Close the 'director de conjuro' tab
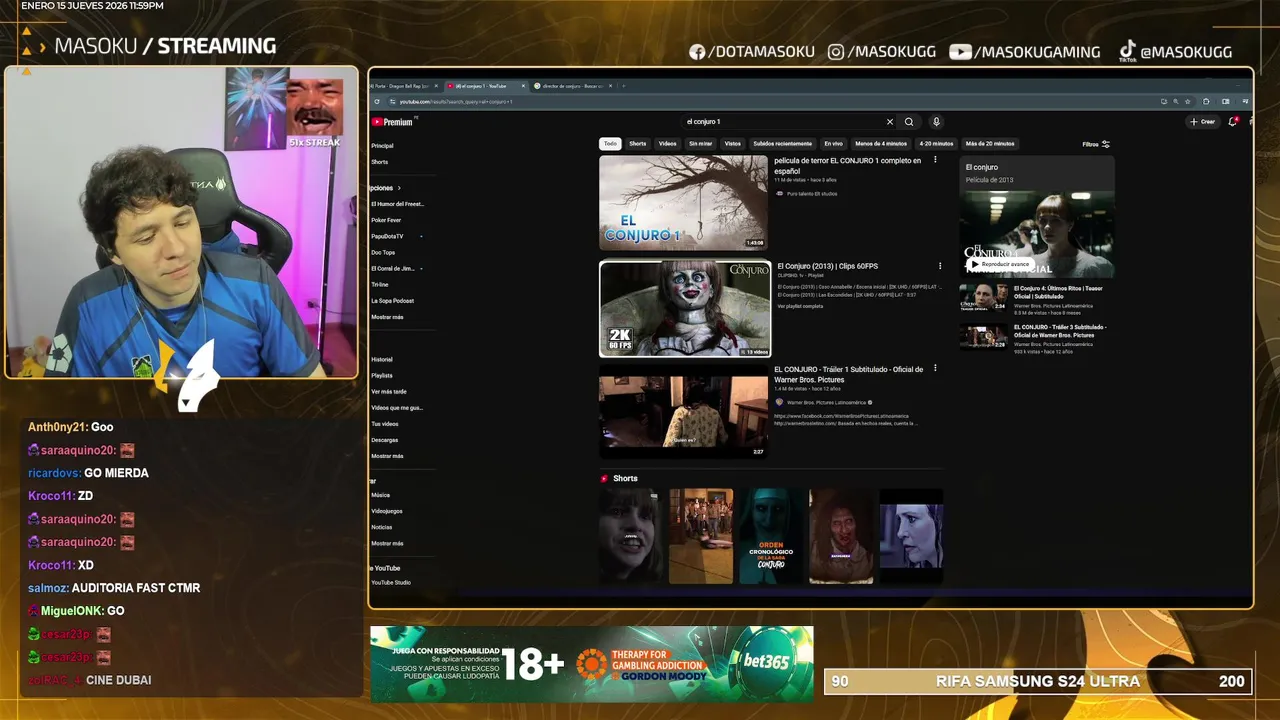Viewport: 1280px width, 720px height. pyautogui.click(x=611, y=86)
